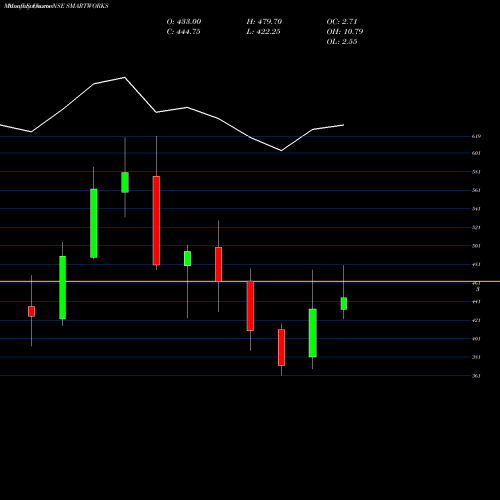This screenshot has height=500, width=500.
Task: Click the 619 price axis label
Action: pyautogui.click(x=476, y=136)
